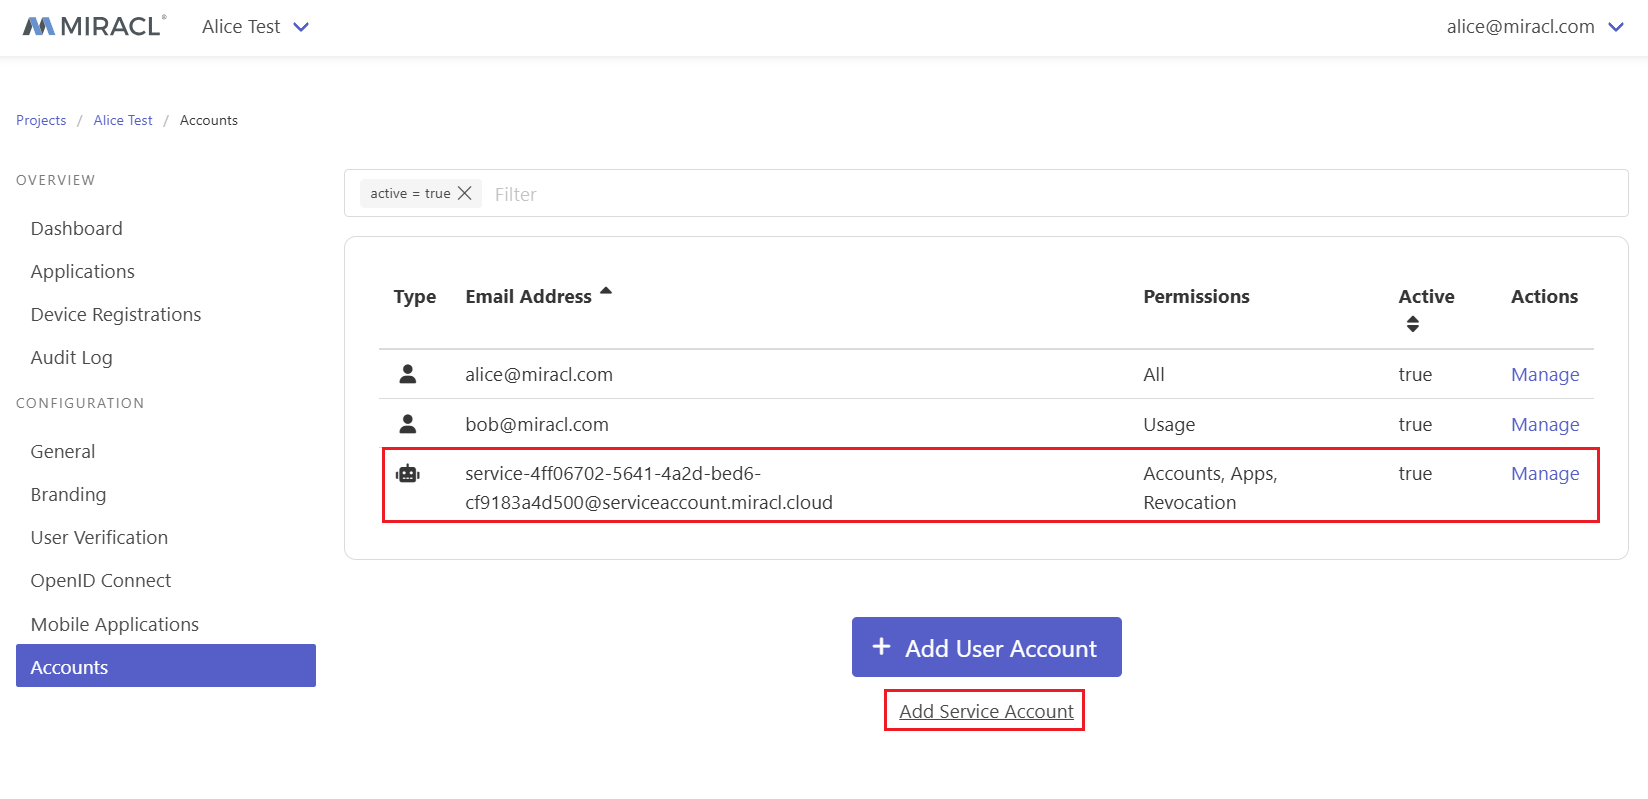Click Accounts, Apps, Revocation permissions cell
Screen dimensions: 1648x799
pyautogui.click(x=1210, y=488)
